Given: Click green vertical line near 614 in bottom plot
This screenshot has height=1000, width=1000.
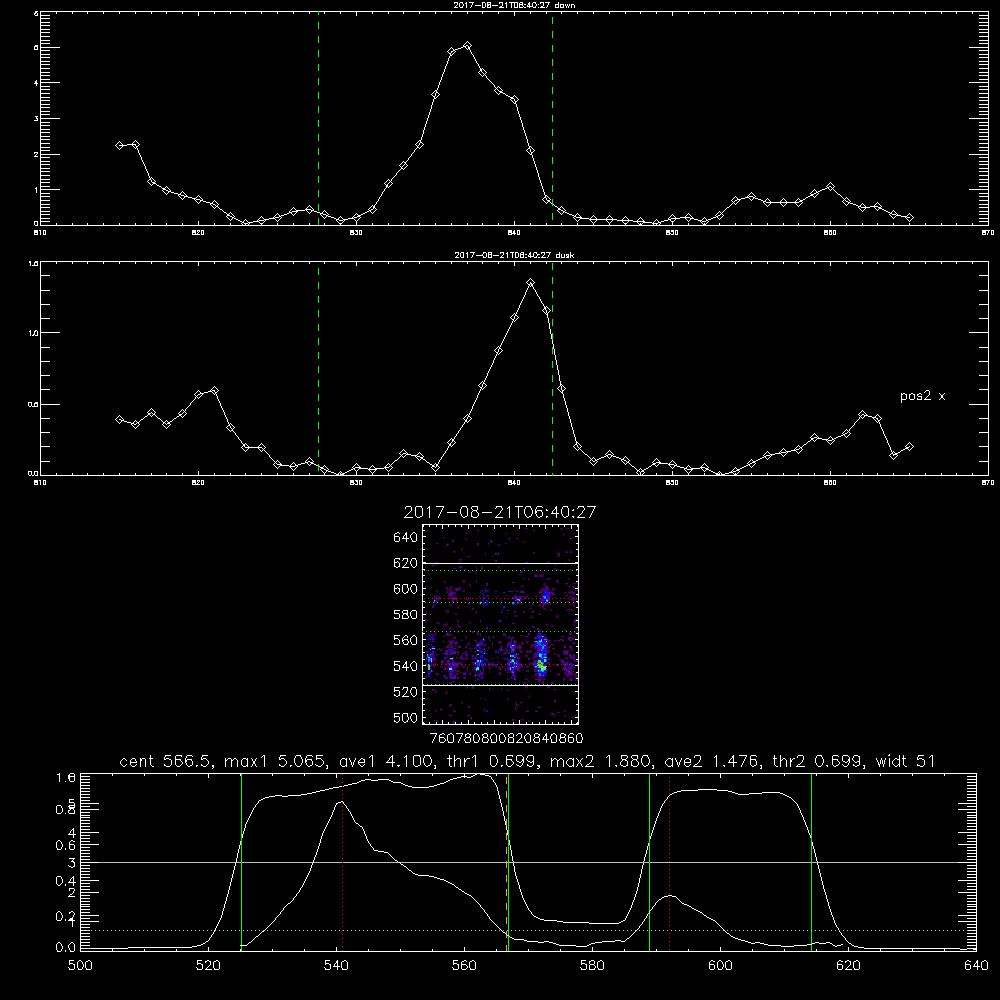Looking at the screenshot, I should [811, 862].
